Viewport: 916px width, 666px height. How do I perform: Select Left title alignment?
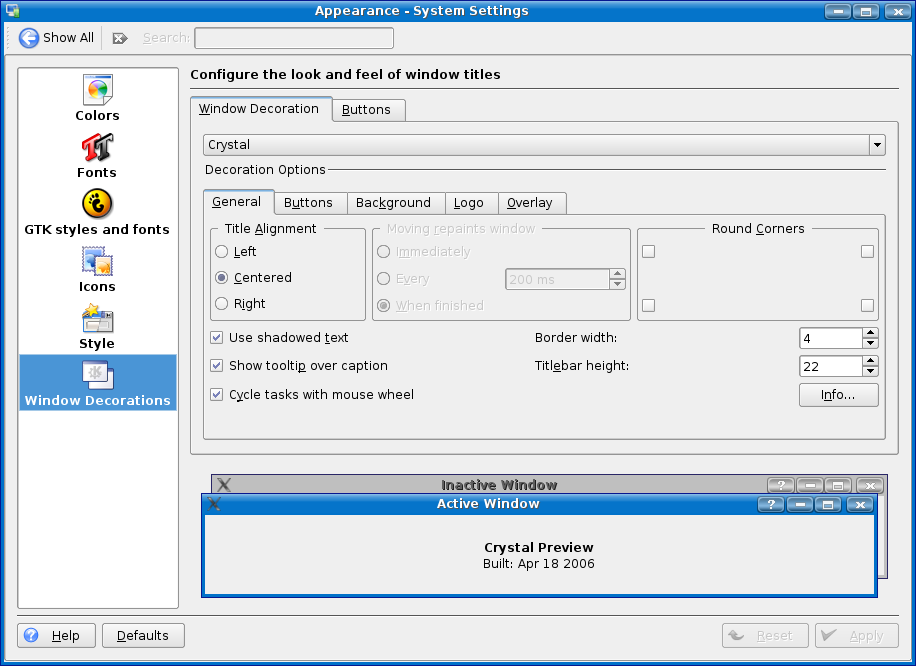pos(222,252)
